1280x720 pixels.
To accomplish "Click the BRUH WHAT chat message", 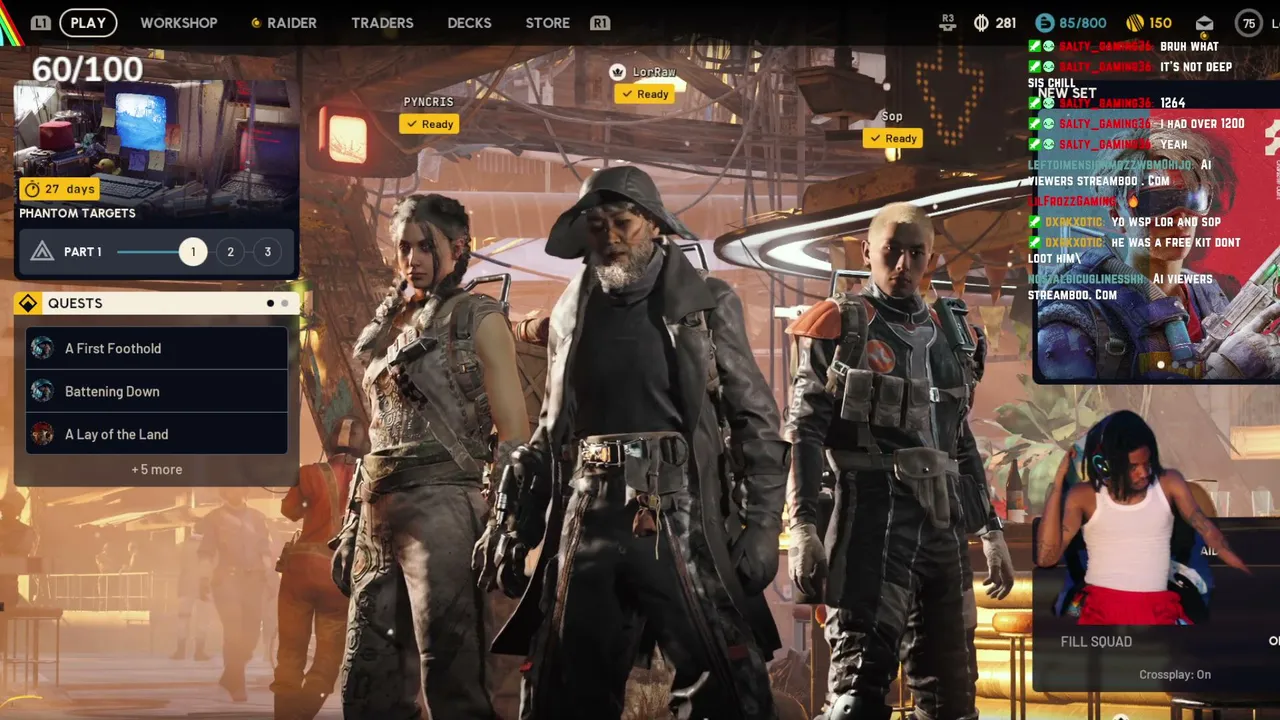I will (x=1189, y=47).
